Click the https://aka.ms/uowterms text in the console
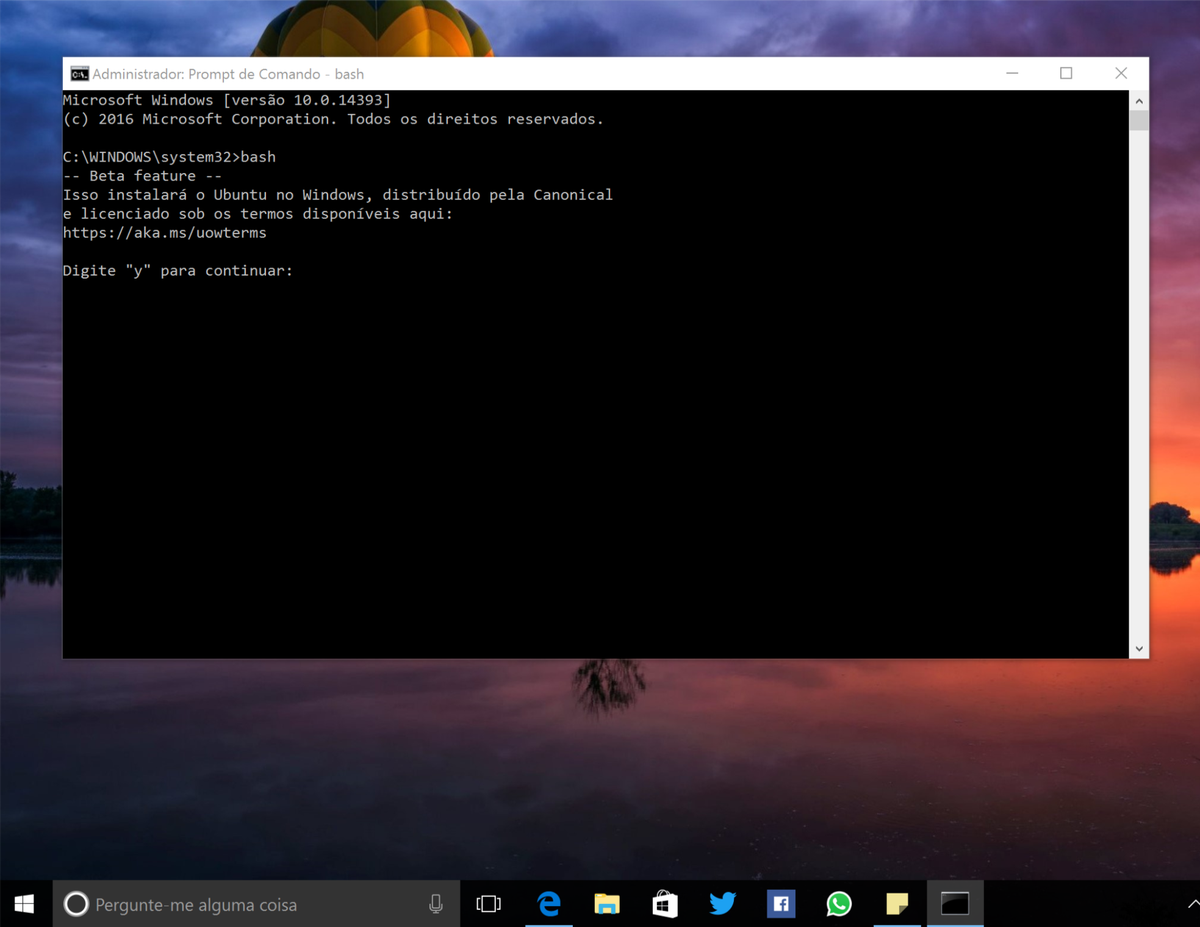This screenshot has width=1200, height=927. point(165,233)
